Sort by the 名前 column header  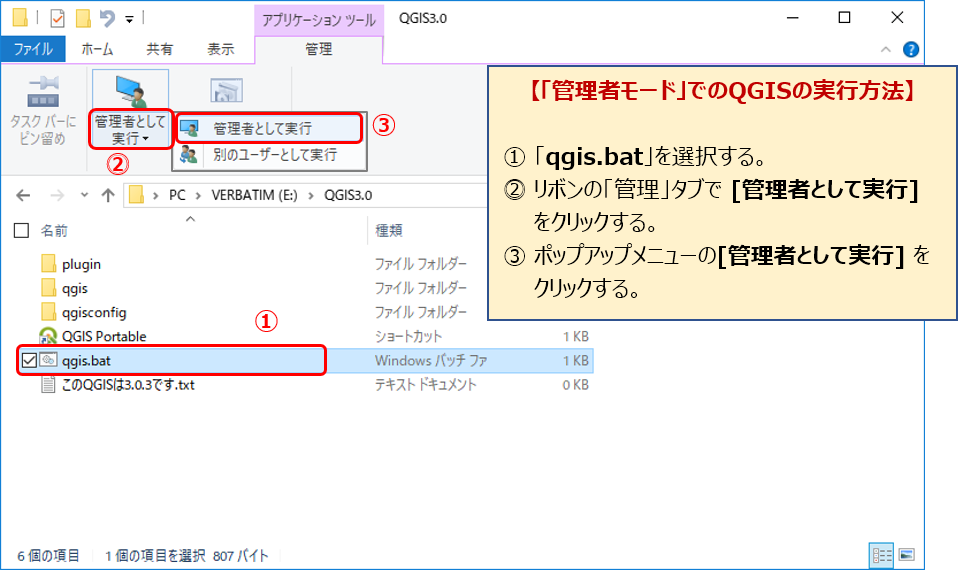[x=54, y=231]
